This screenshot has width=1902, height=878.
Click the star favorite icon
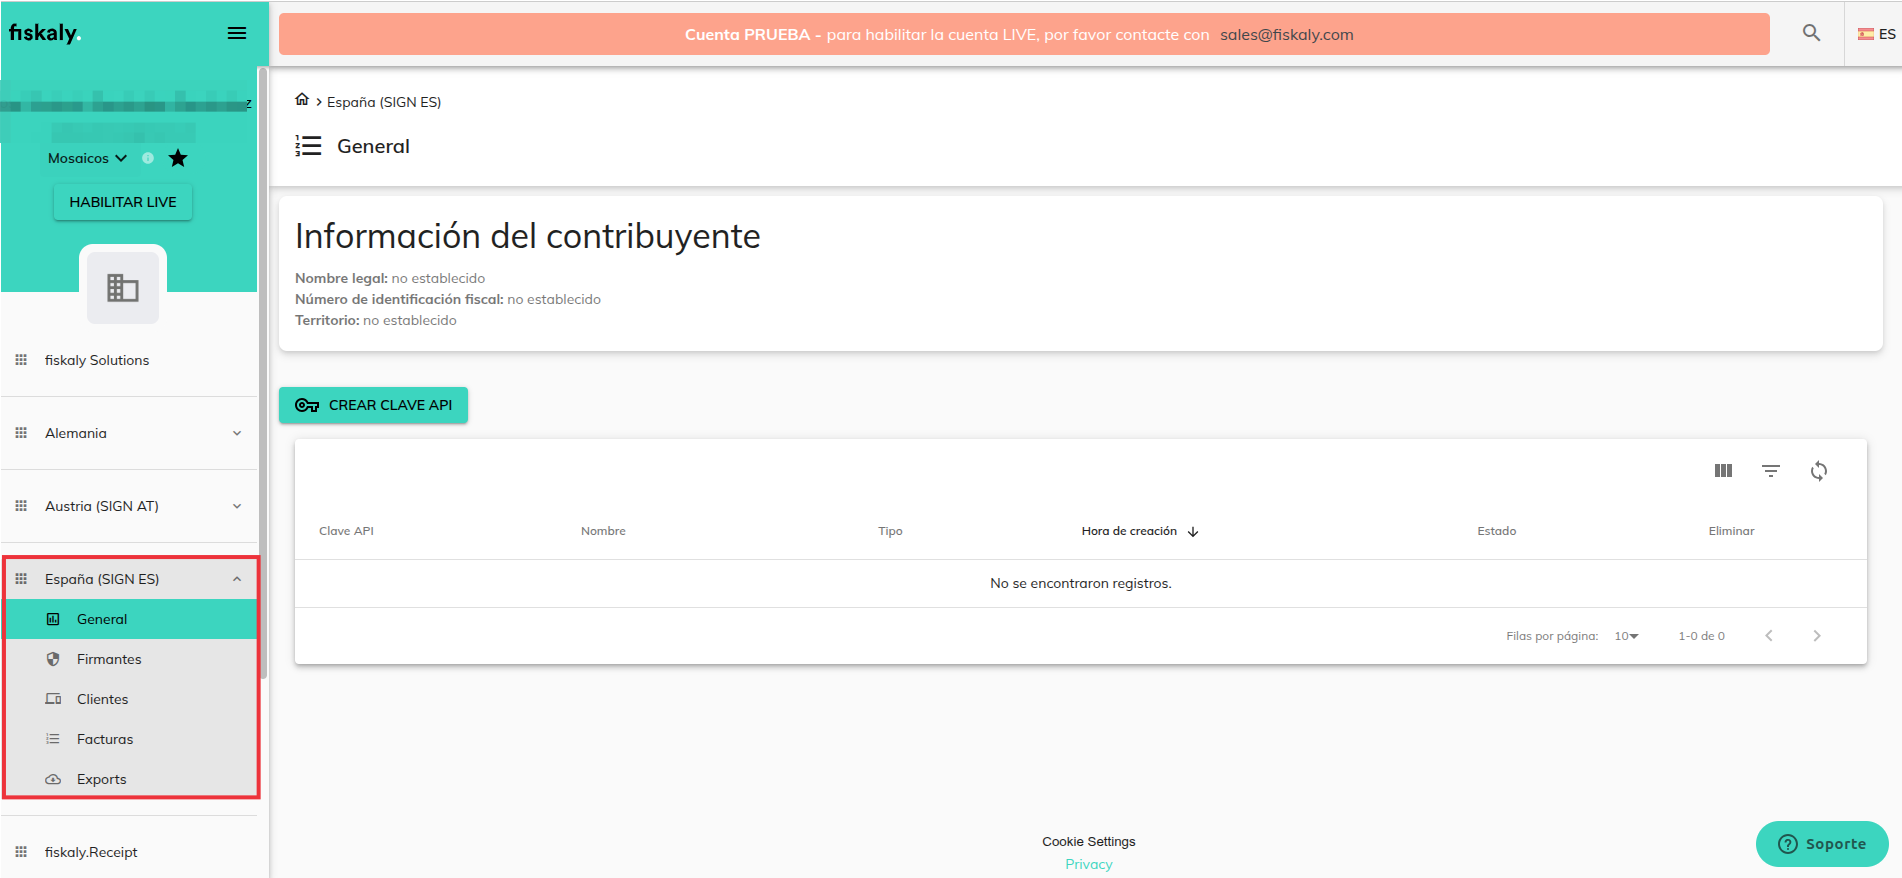point(178,158)
